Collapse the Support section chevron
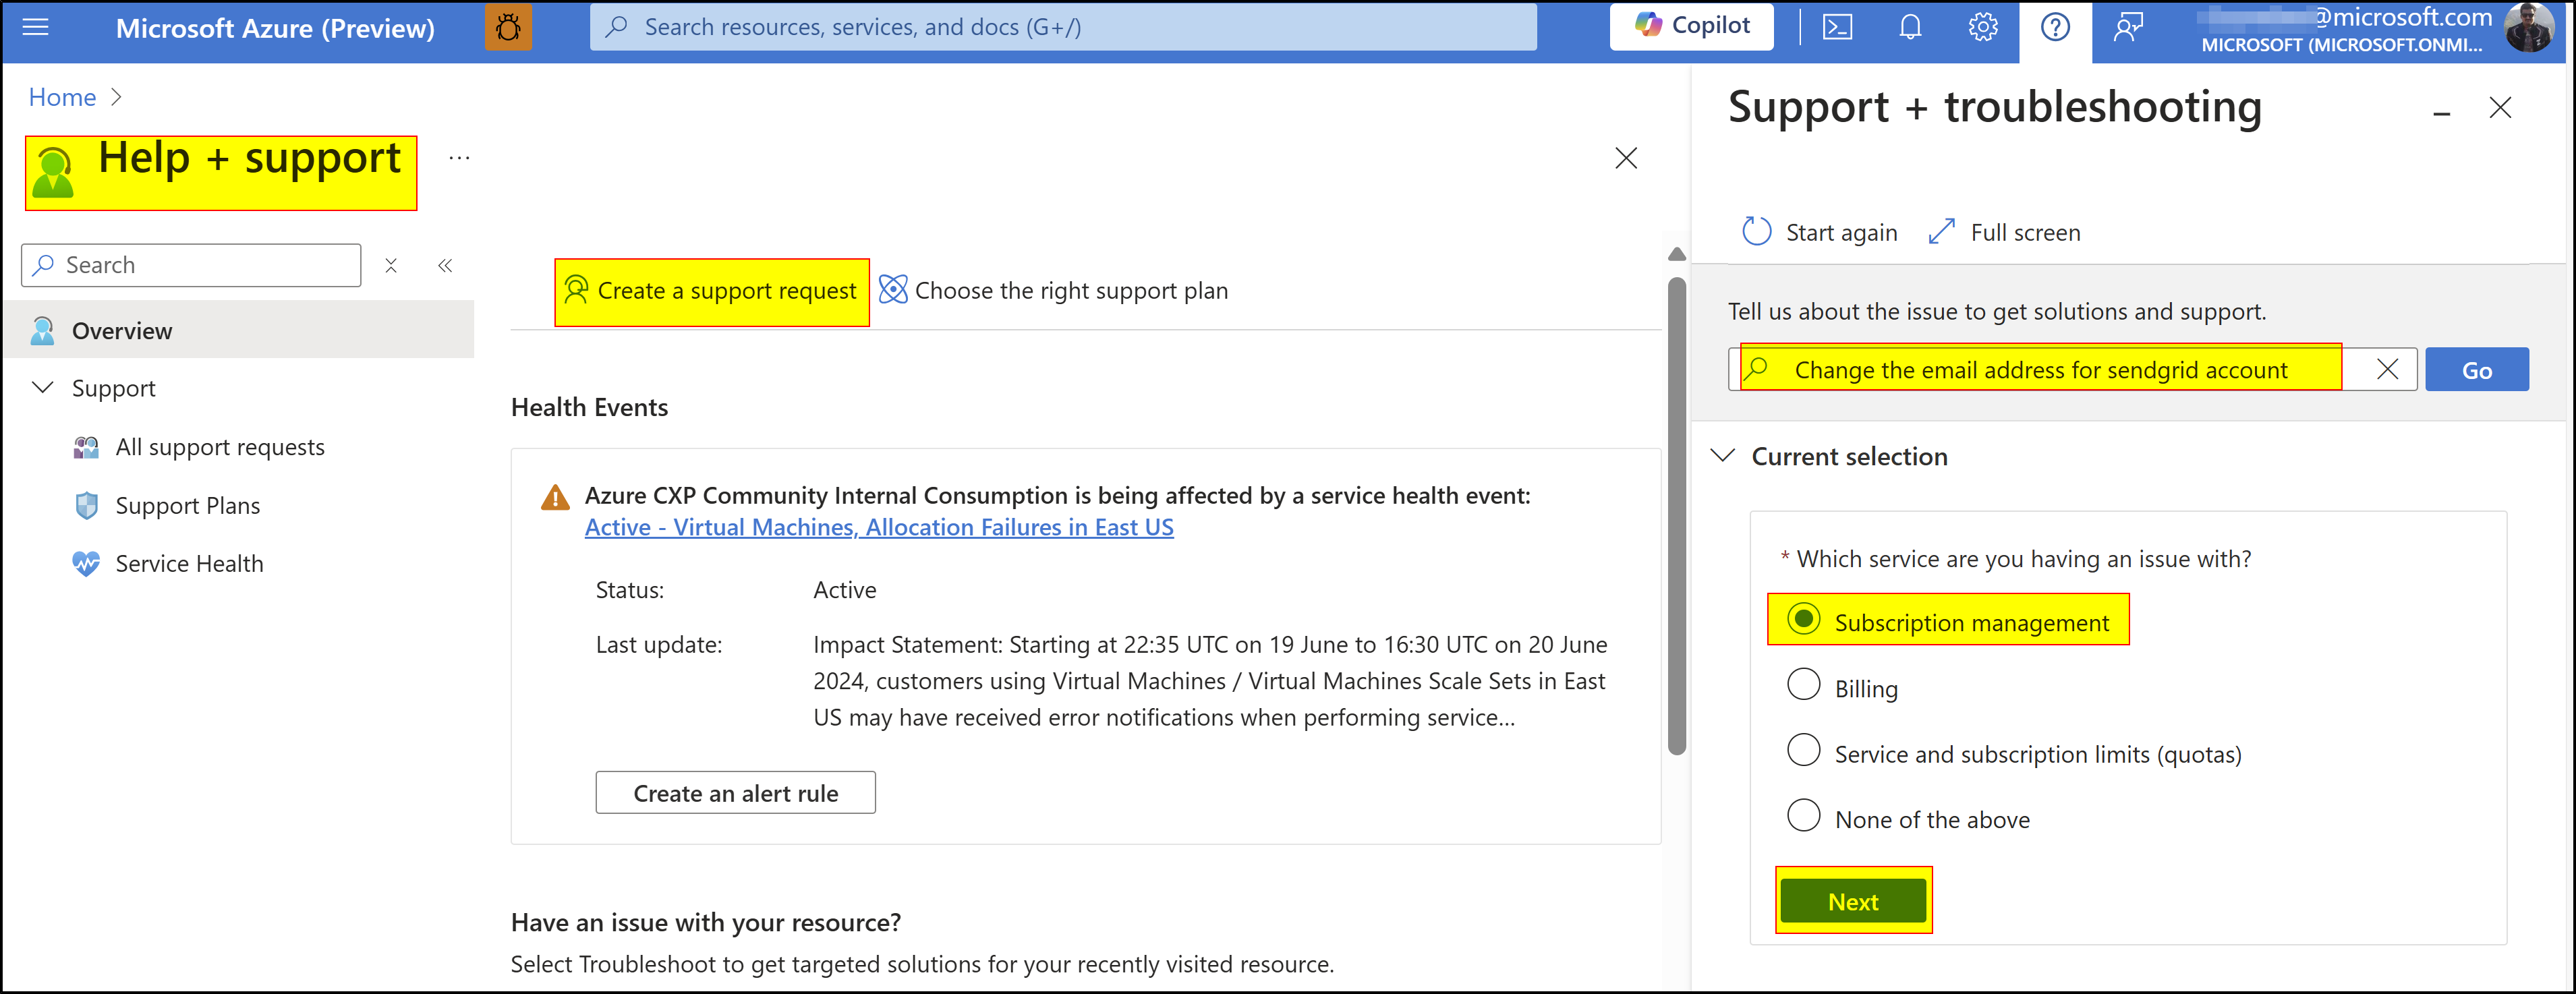This screenshot has width=2576, height=994. pyautogui.click(x=43, y=387)
